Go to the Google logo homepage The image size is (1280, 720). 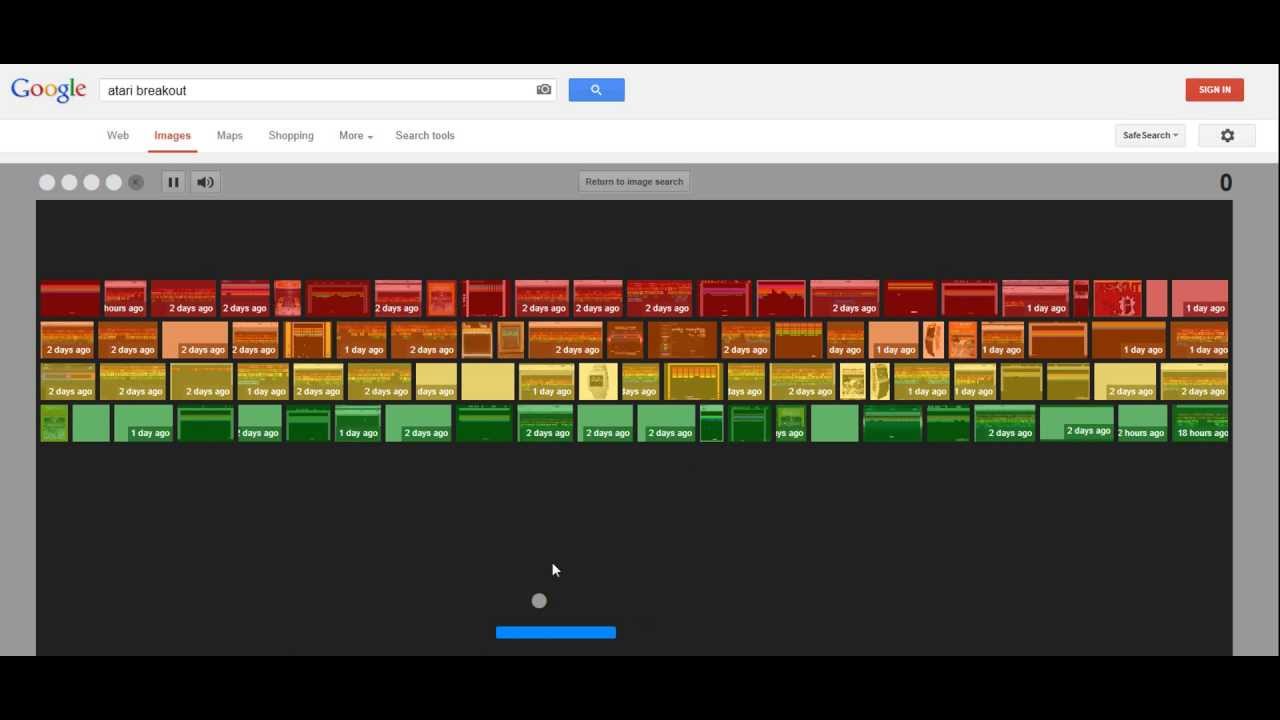tap(49, 90)
